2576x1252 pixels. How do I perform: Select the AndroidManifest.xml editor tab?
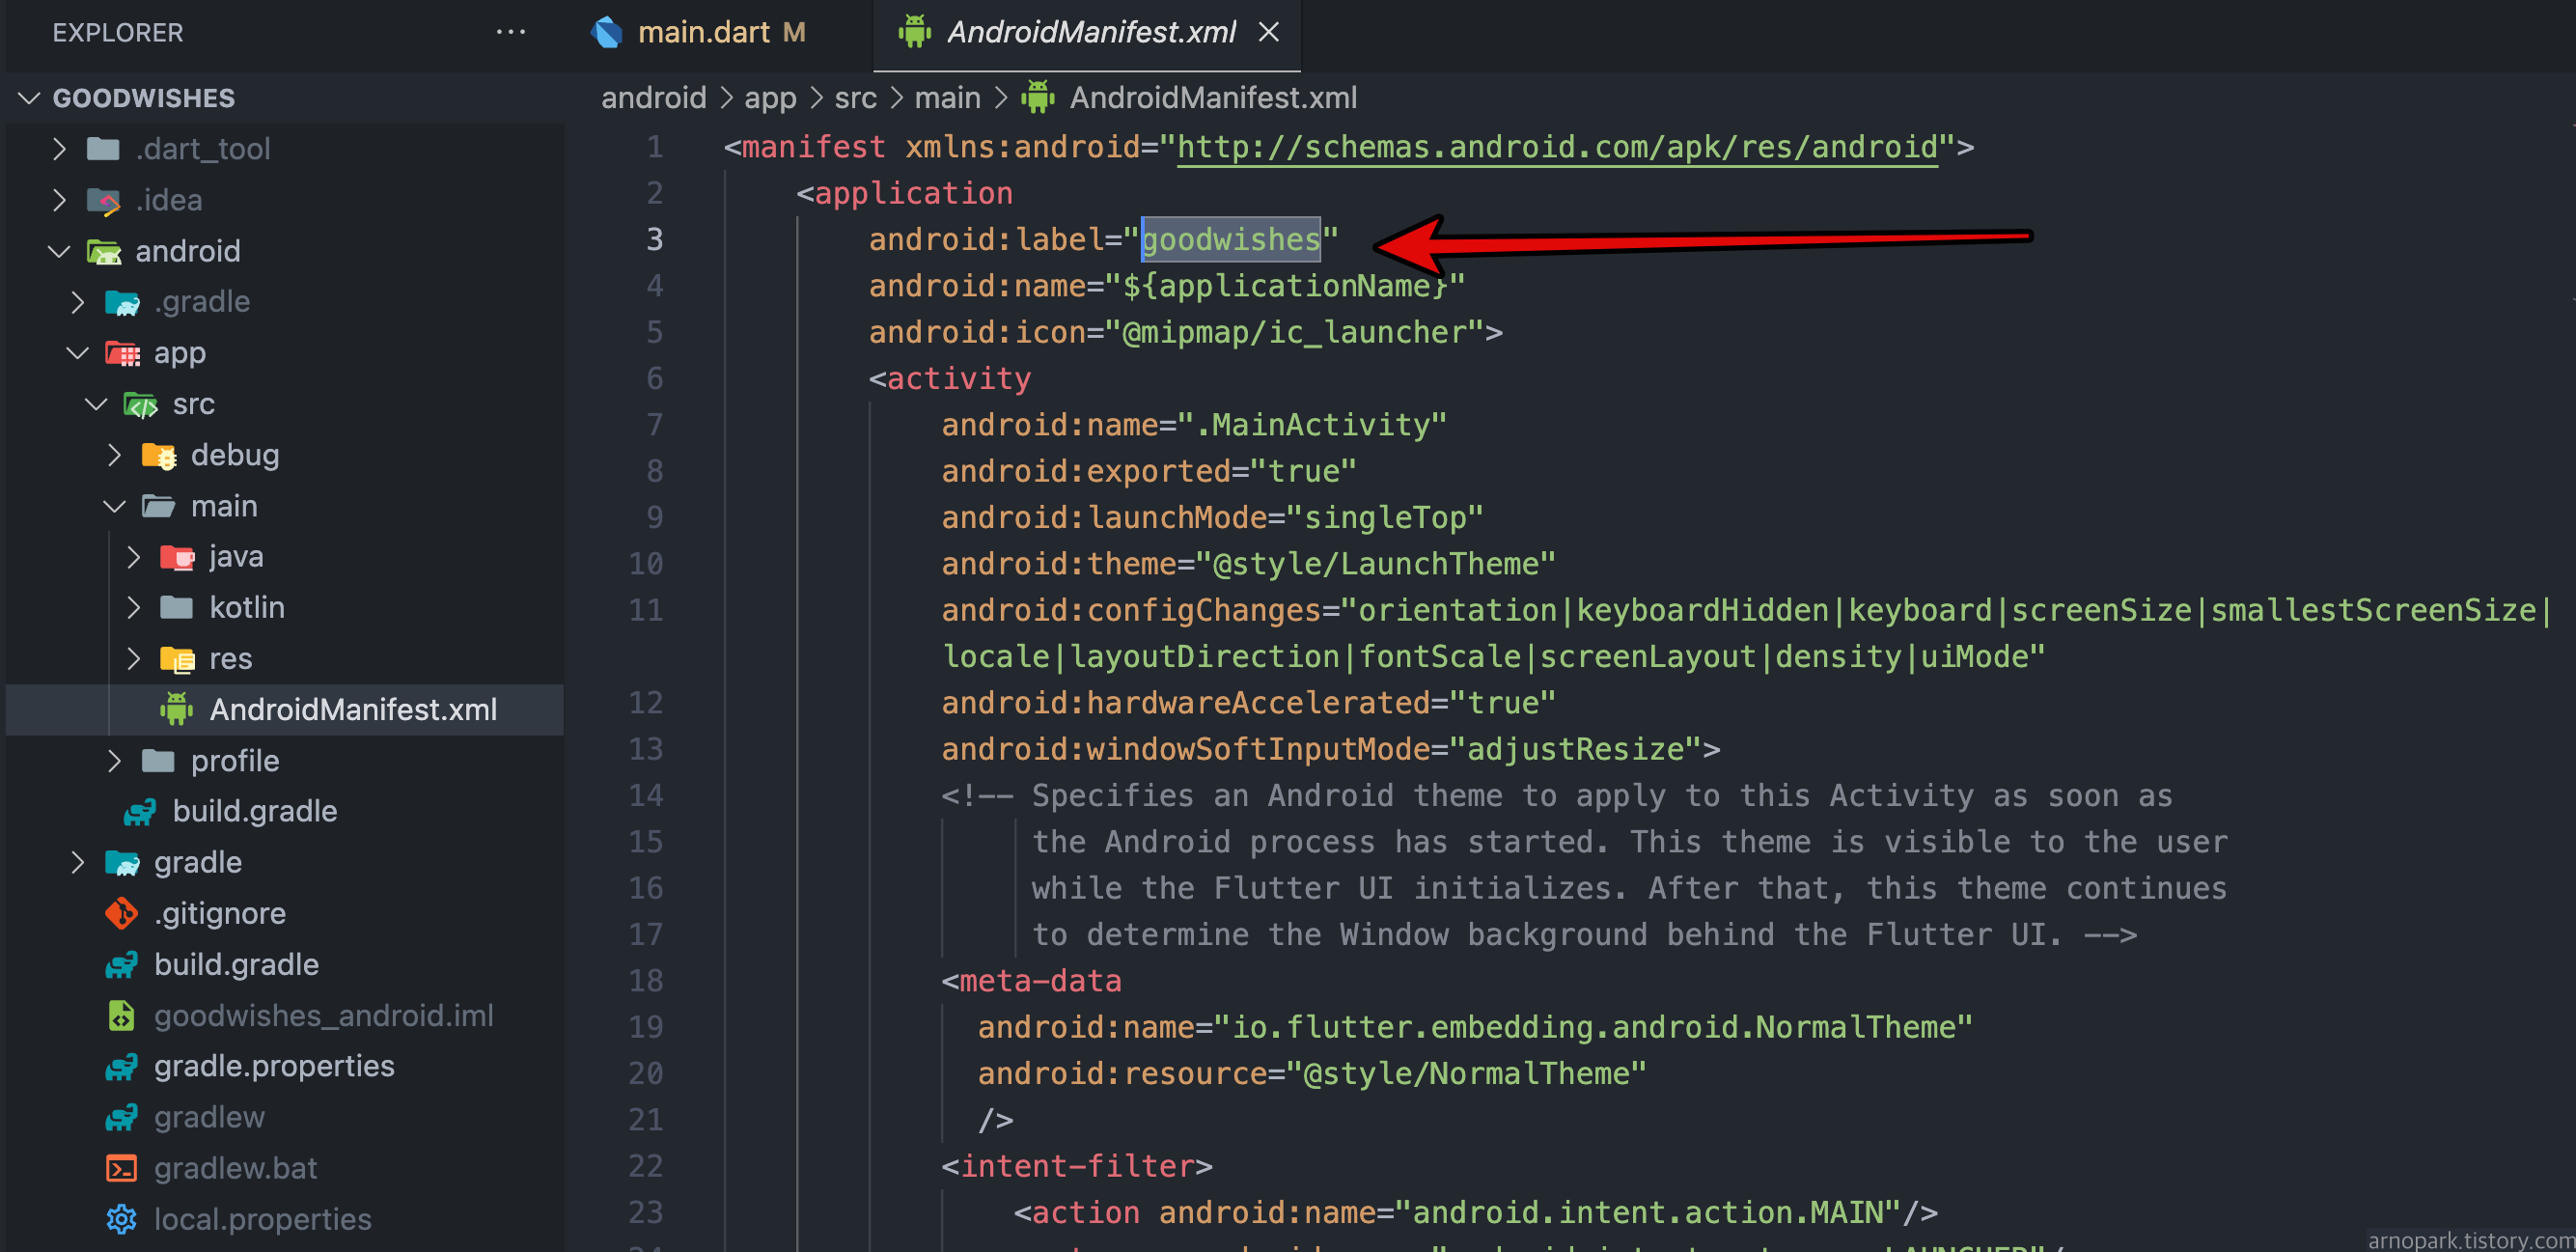pyautogui.click(x=1090, y=32)
